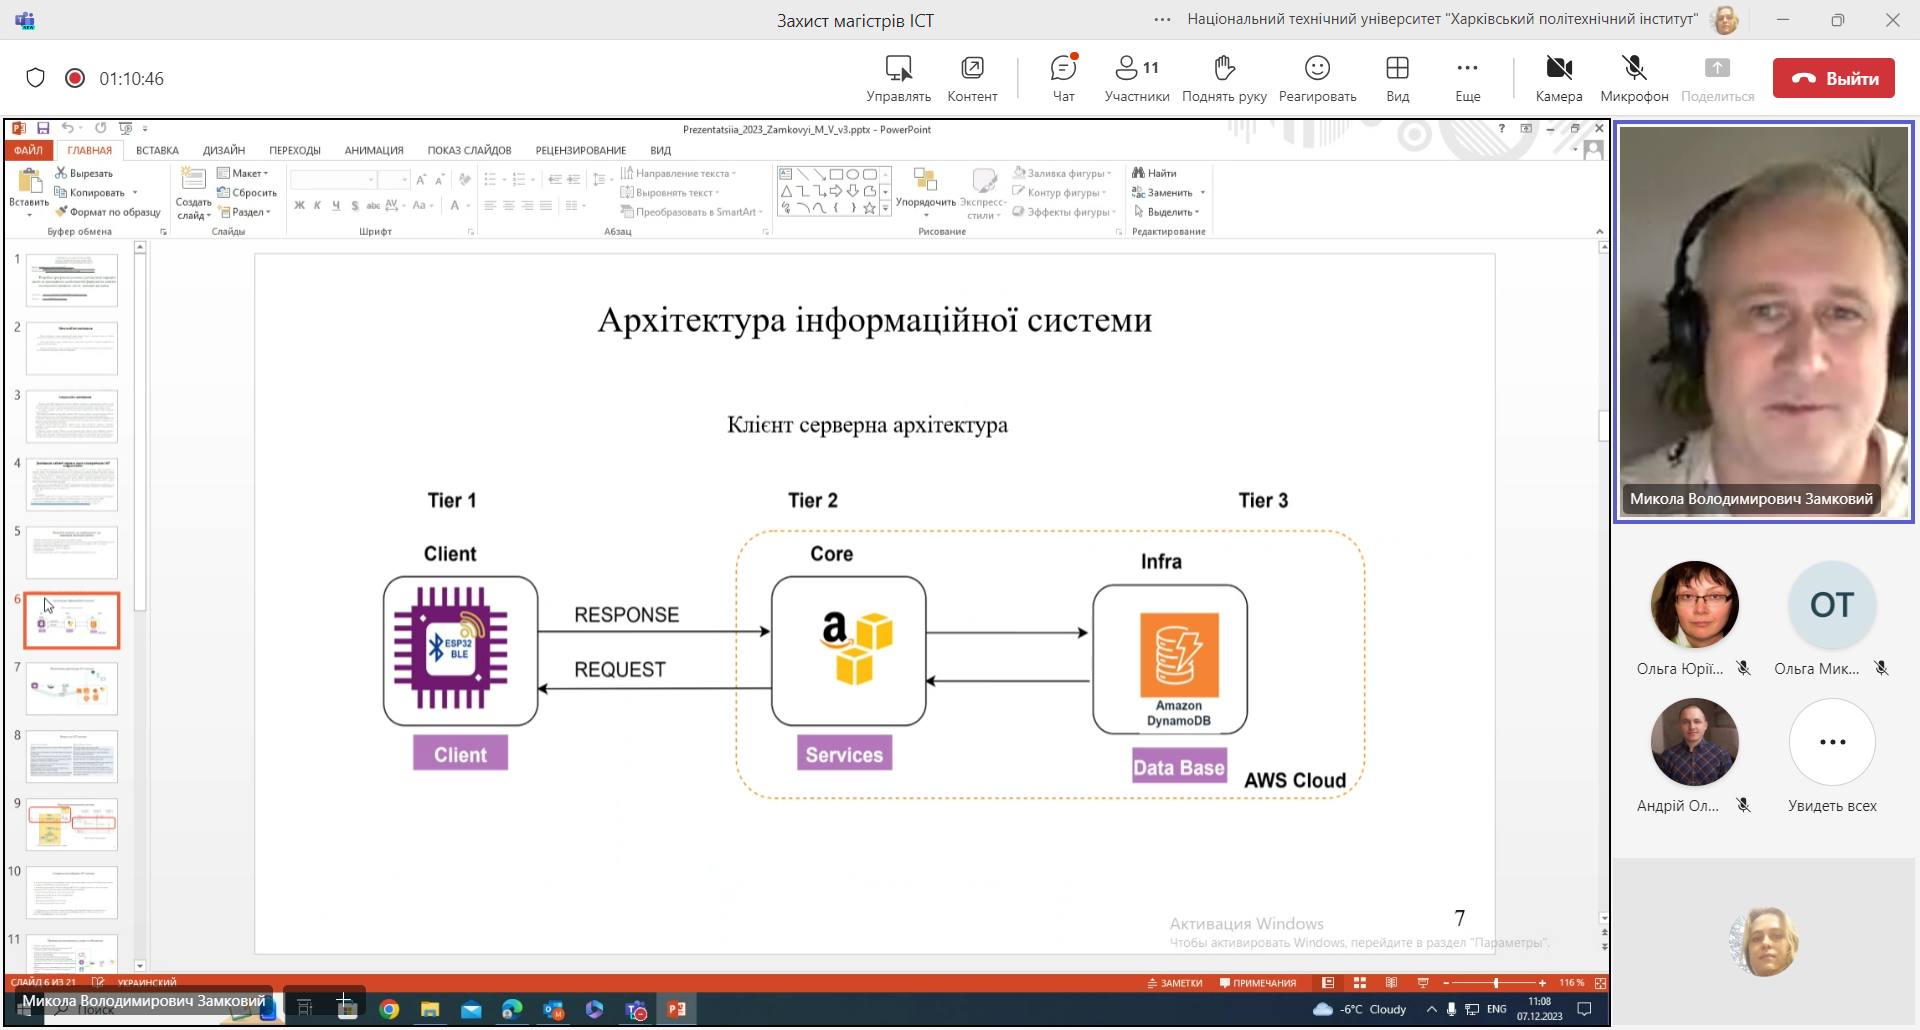The height and width of the screenshot is (1030, 1920).
Task: Open the ДИЗАЙН ribbon tab
Action: pos(224,150)
